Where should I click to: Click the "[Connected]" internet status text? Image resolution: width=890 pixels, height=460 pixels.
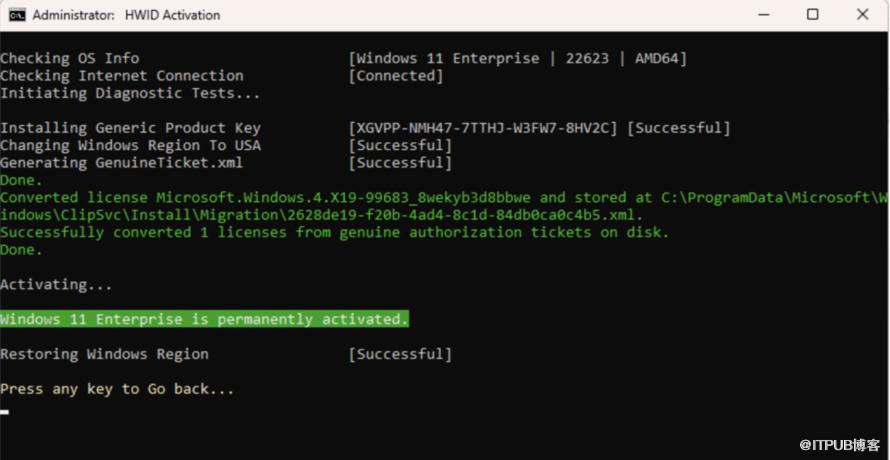pyautogui.click(x=396, y=75)
